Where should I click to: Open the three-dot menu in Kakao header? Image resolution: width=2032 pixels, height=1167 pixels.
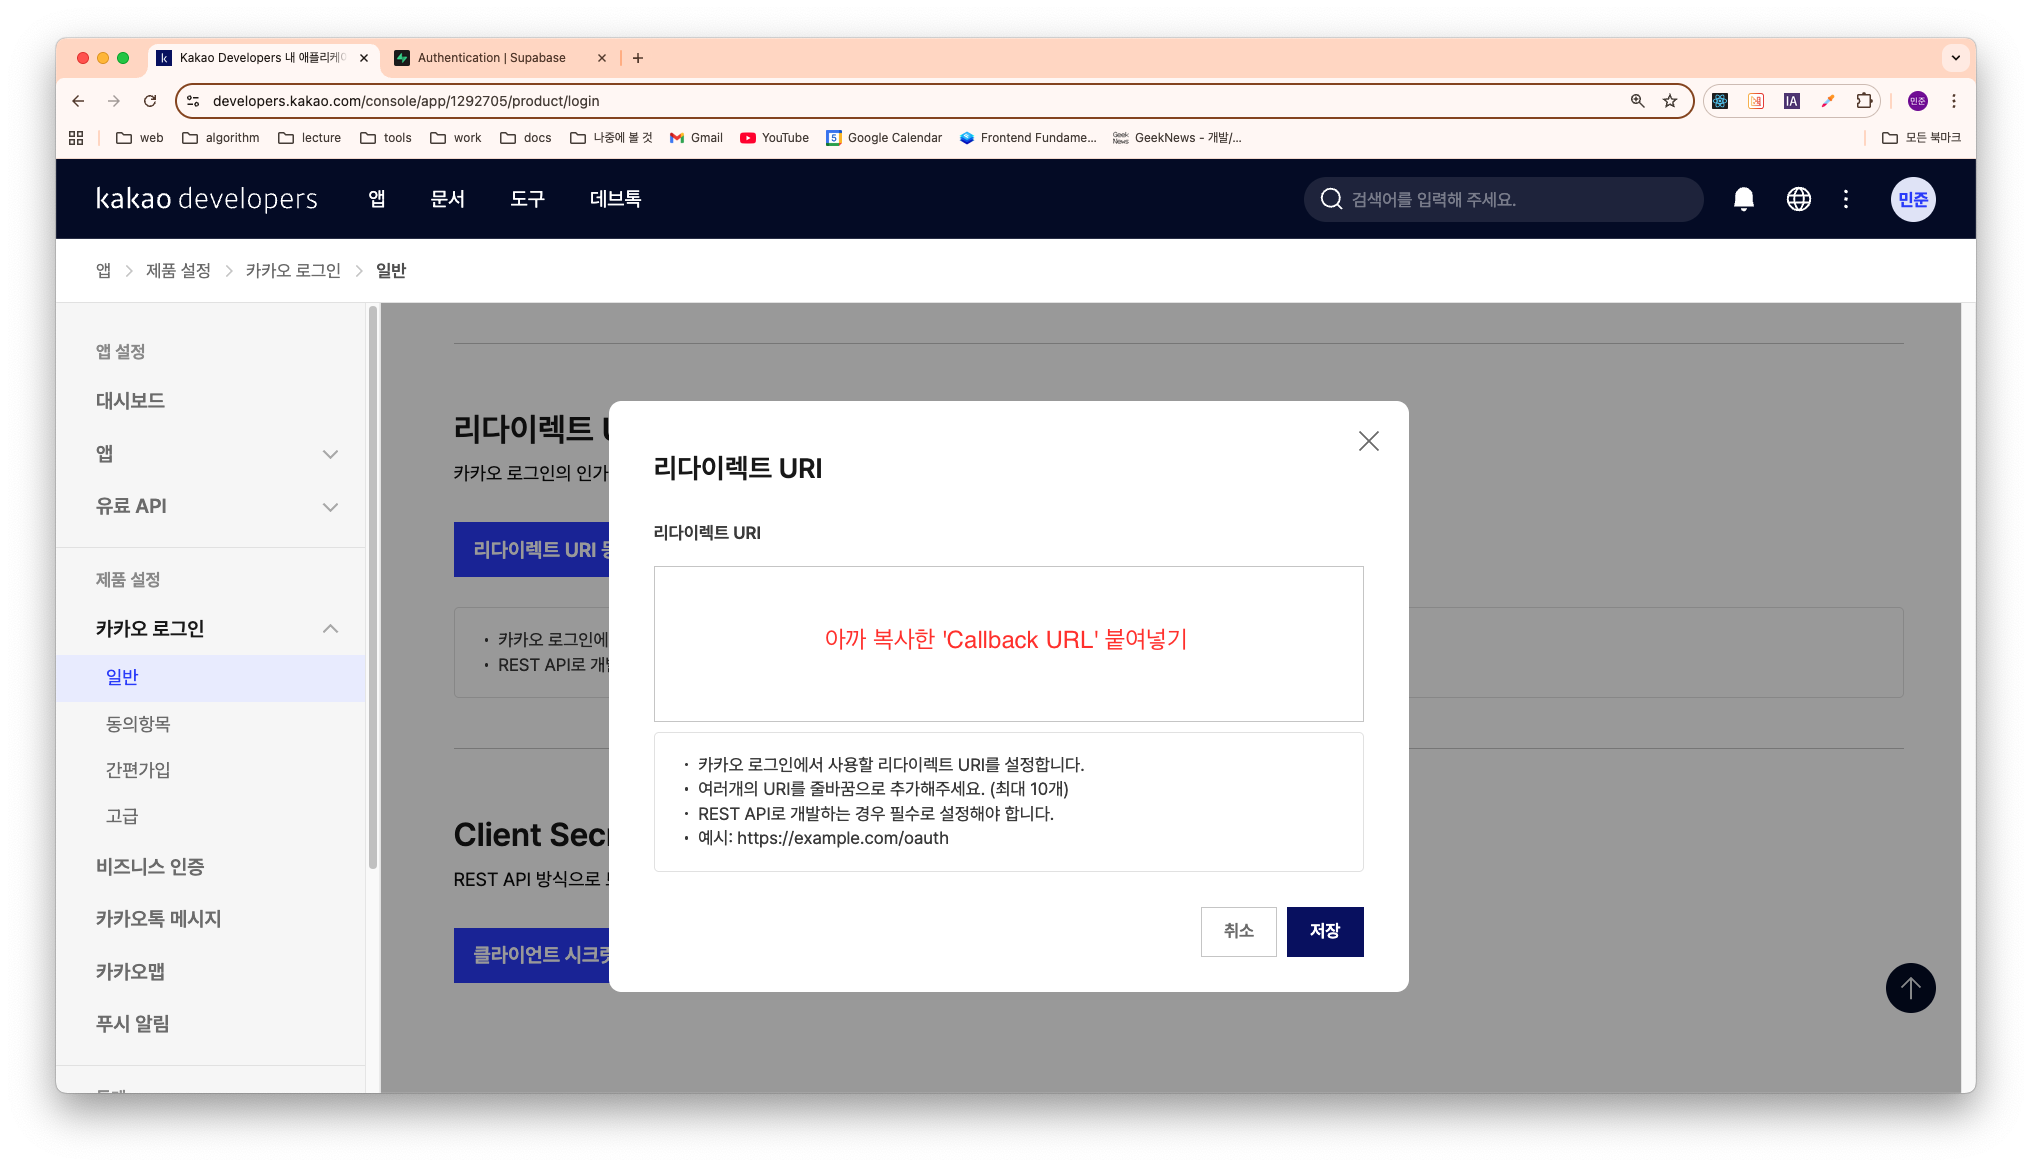pos(1846,199)
